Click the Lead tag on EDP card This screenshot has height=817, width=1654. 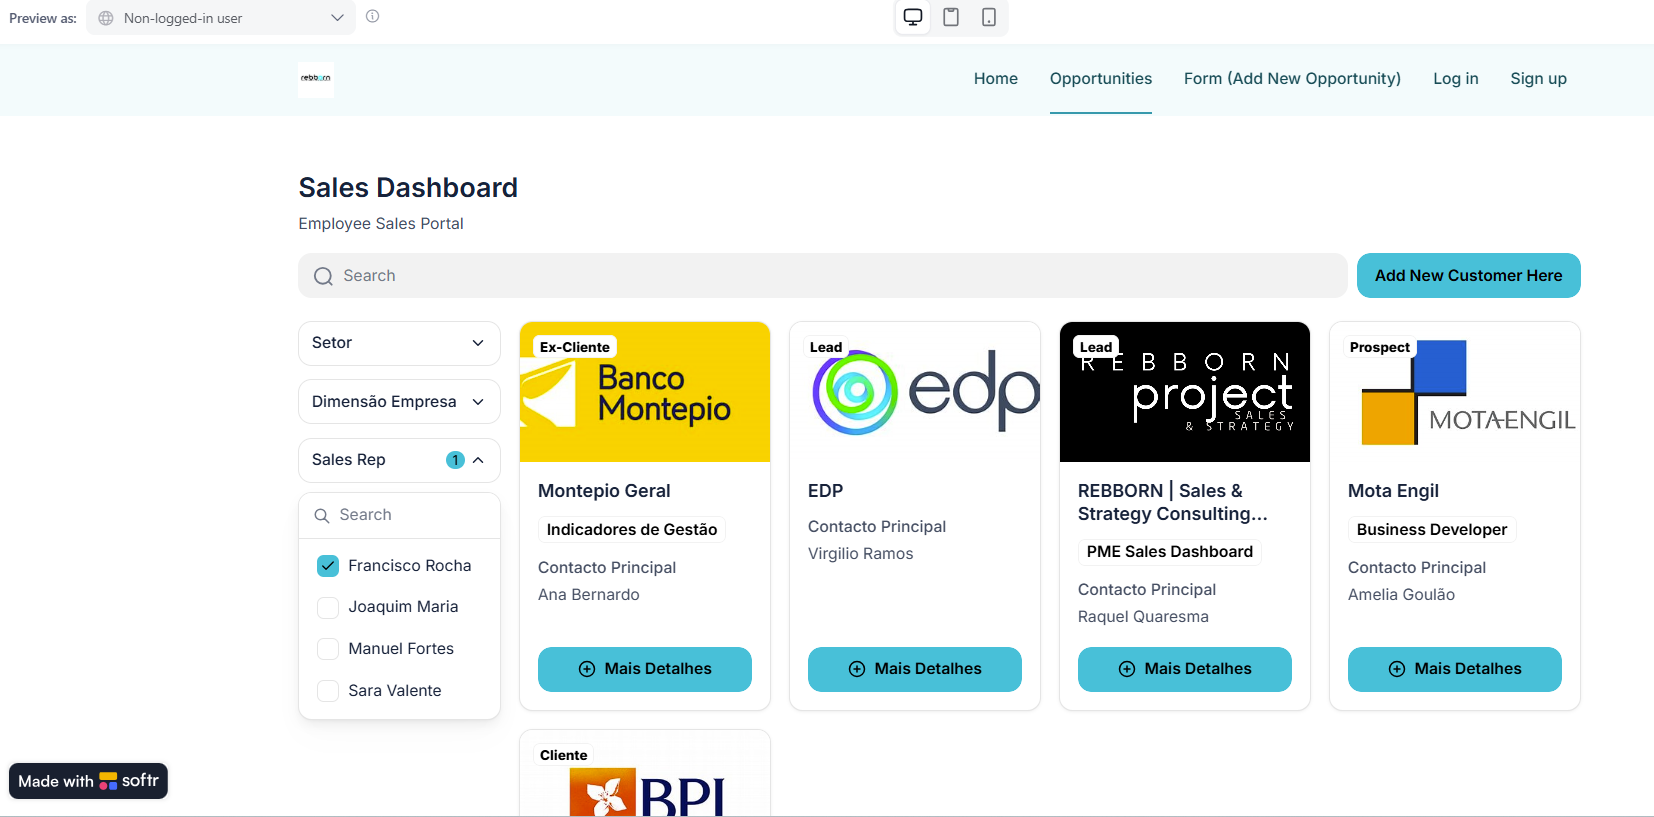click(826, 347)
